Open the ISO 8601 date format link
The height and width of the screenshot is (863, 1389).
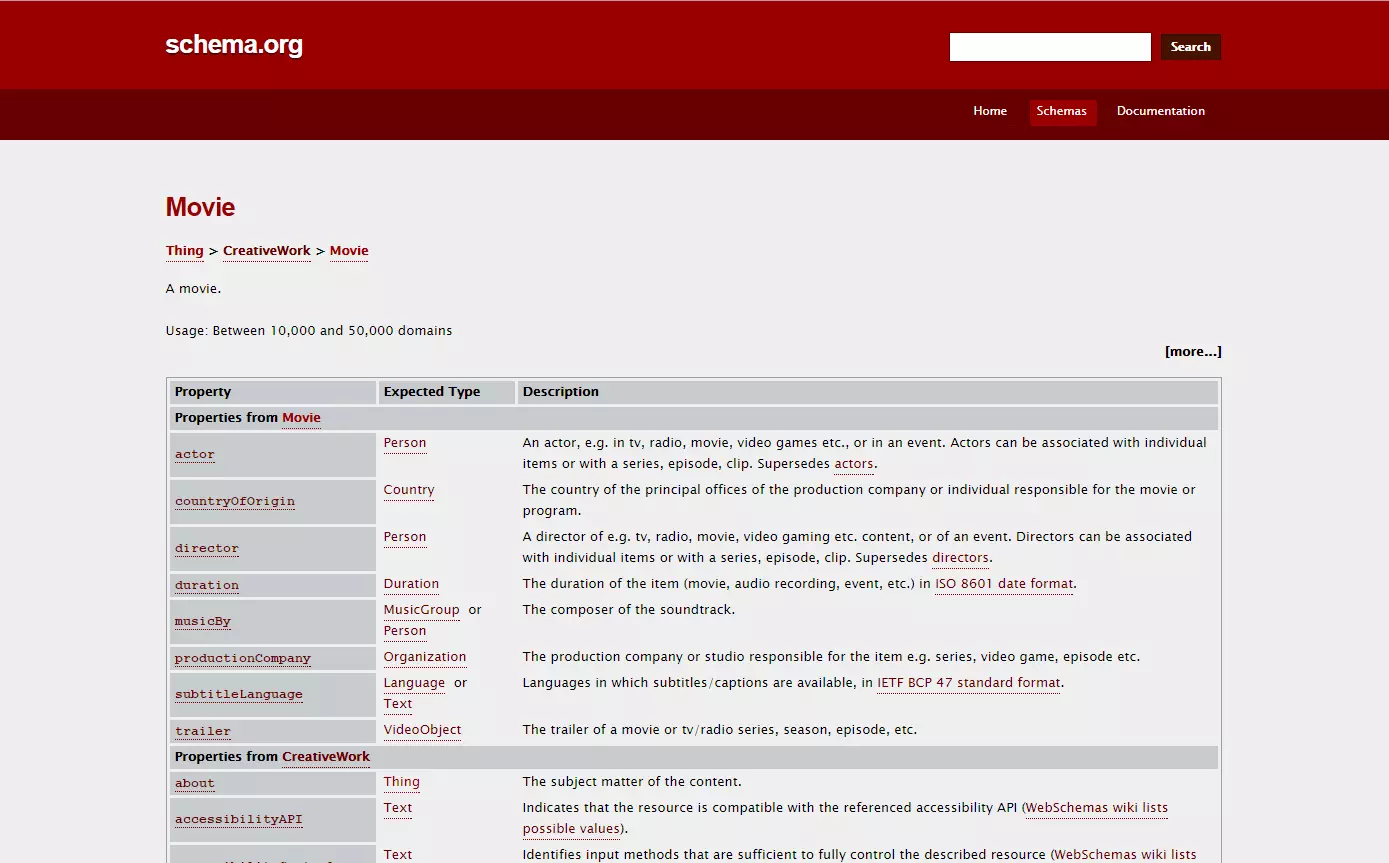(x=1003, y=584)
